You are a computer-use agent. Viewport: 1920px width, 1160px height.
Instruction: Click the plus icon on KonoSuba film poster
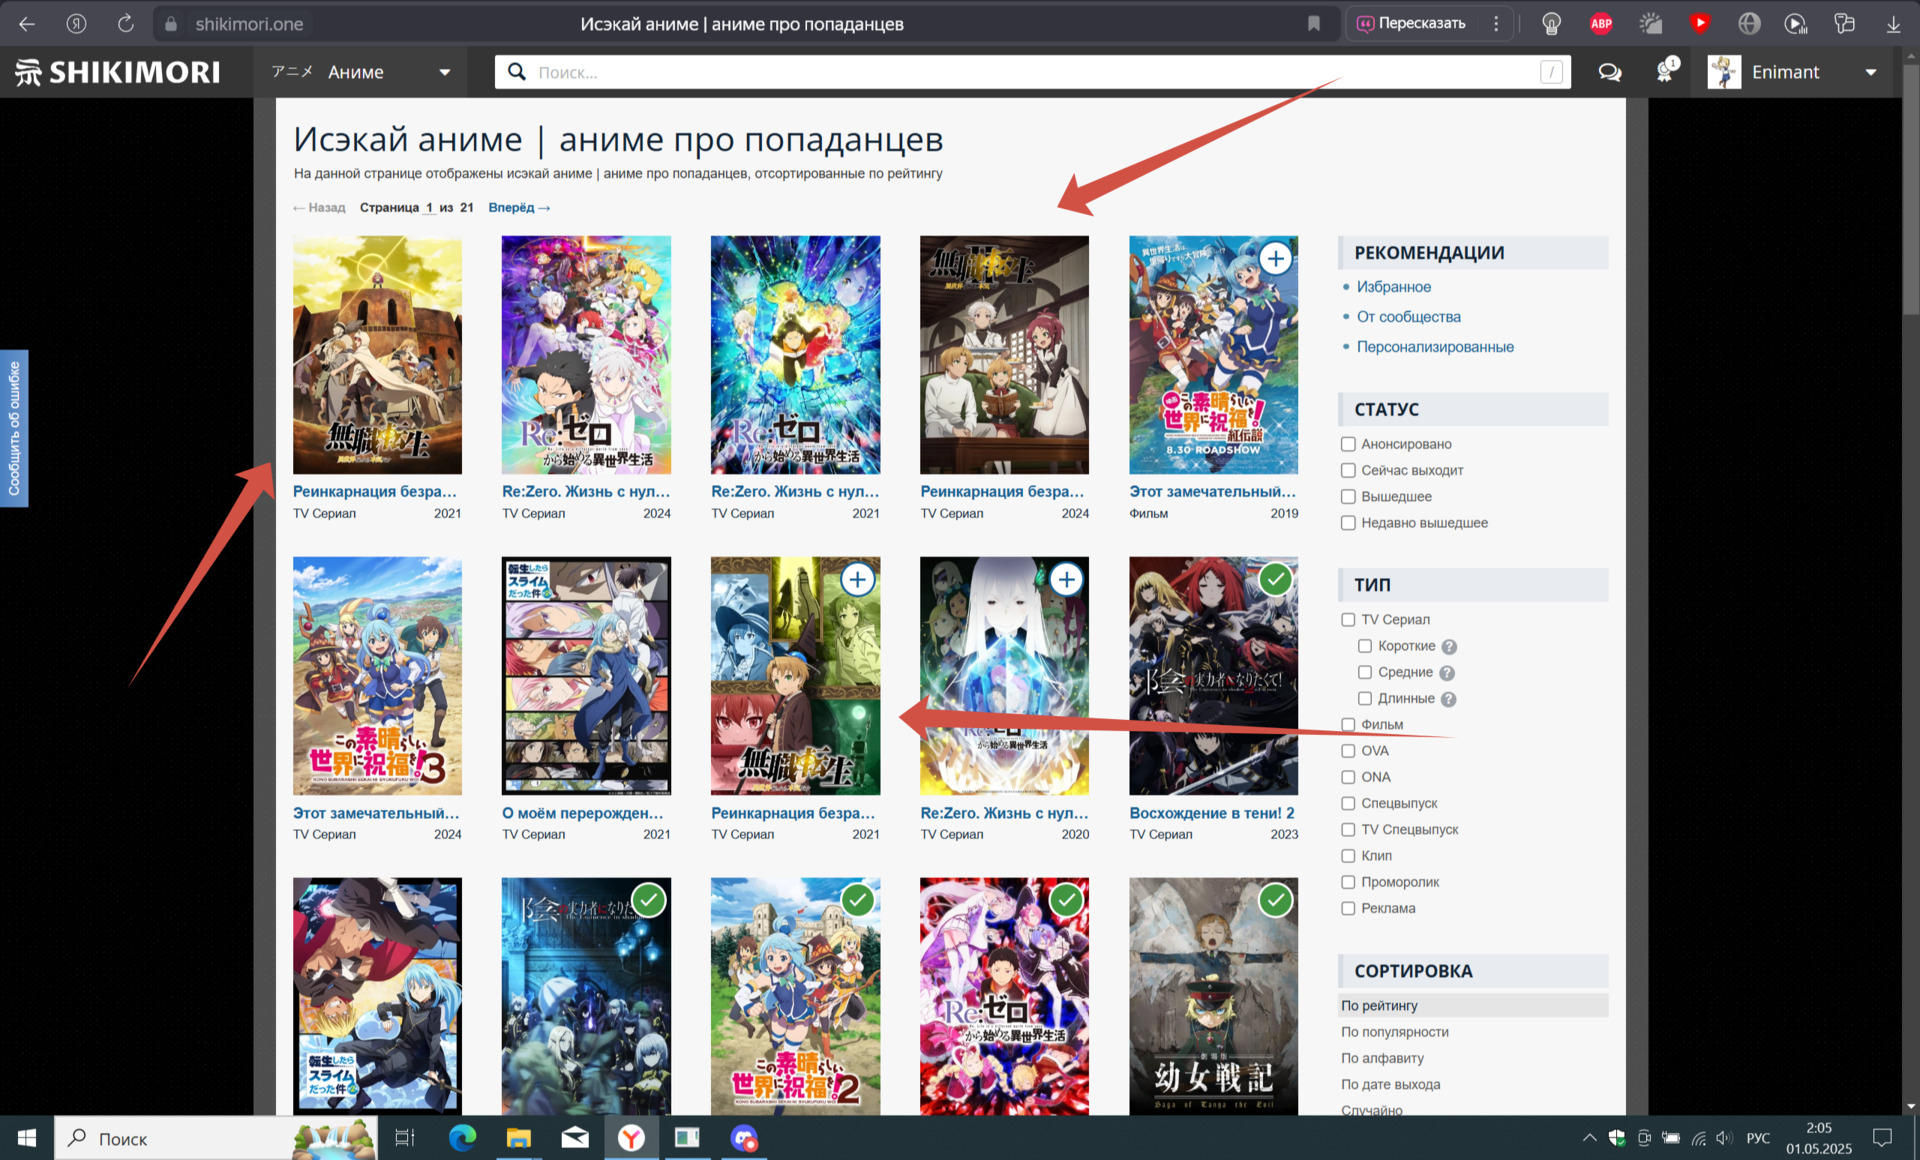1275,259
